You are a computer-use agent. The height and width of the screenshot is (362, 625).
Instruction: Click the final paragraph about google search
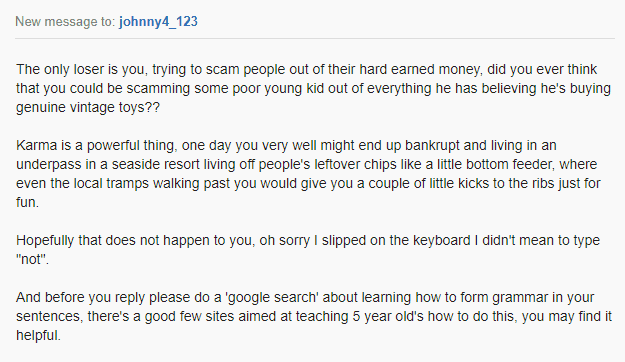click(314, 316)
